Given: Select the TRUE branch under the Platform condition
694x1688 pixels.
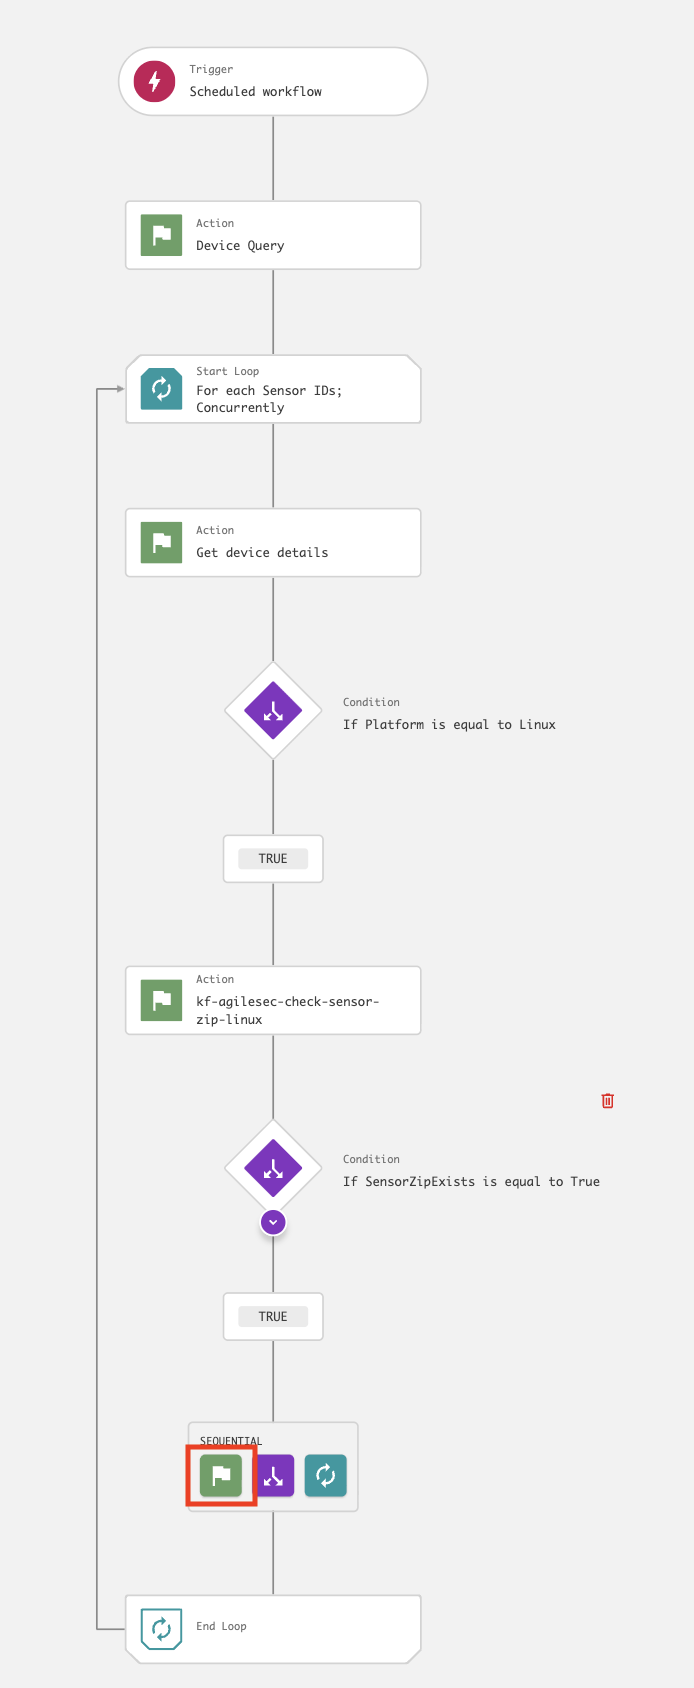Looking at the screenshot, I should (x=273, y=859).
